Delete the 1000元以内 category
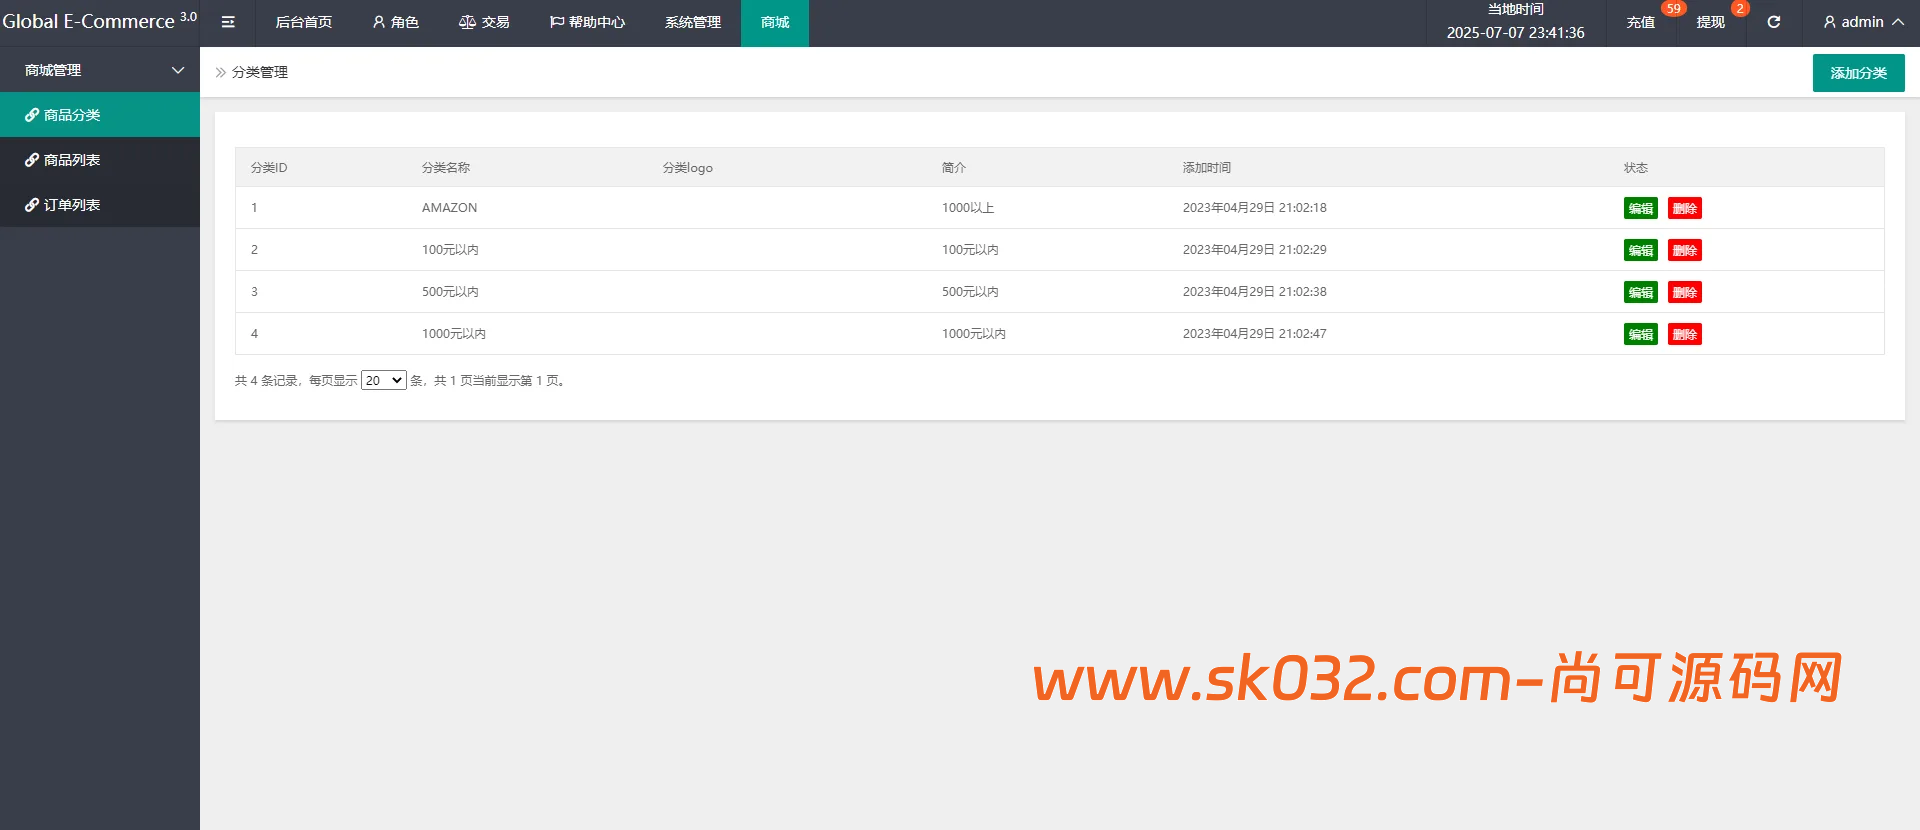This screenshot has width=1920, height=830. tap(1684, 334)
